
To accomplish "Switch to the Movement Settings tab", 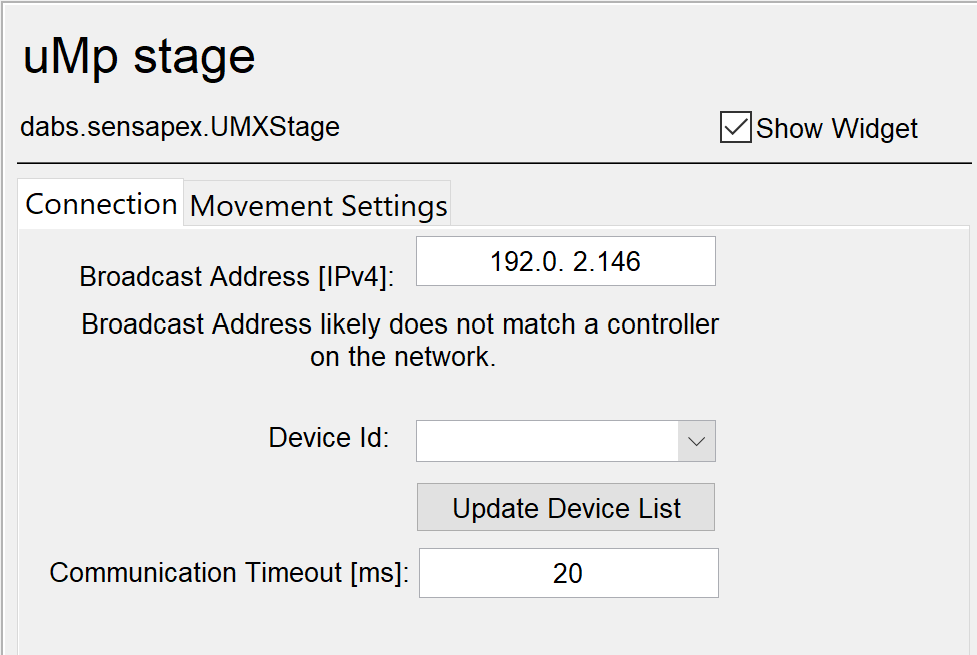I will point(317,205).
